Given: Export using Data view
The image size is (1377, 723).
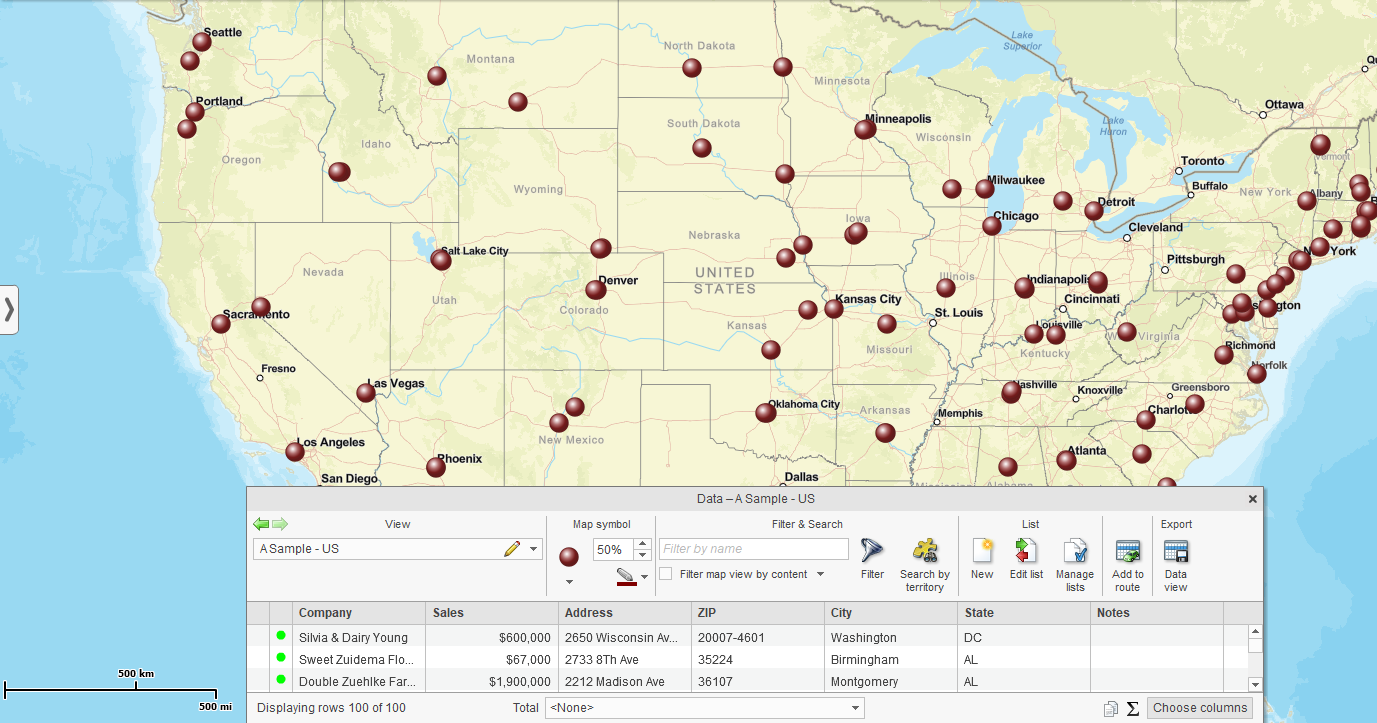Looking at the screenshot, I should (x=1176, y=551).
